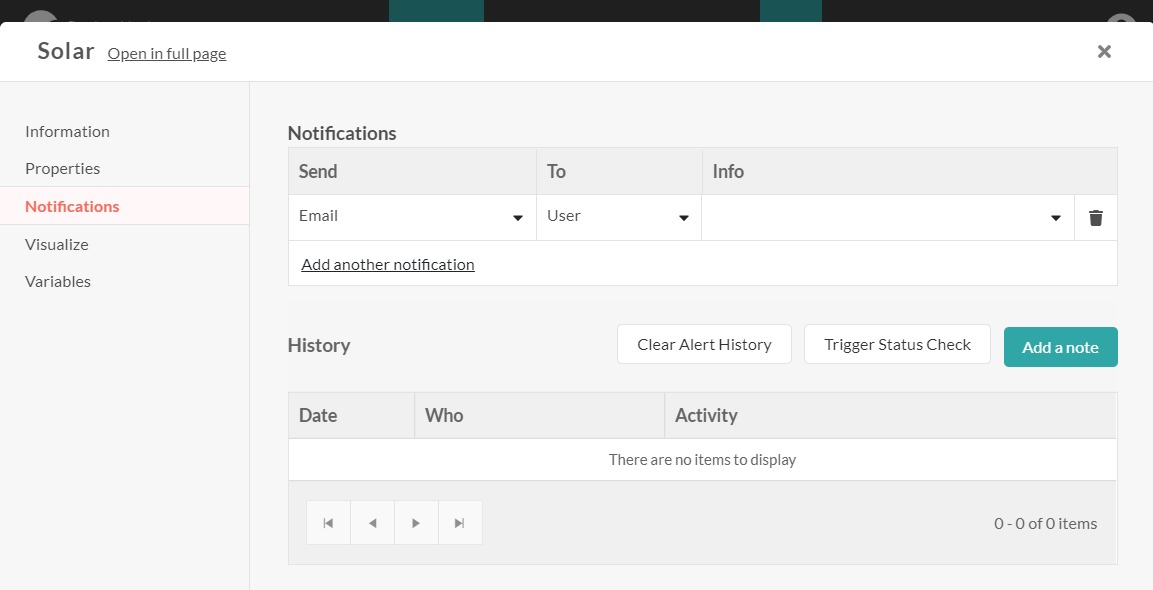
Task: Go to next history page
Action: pyautogui.click(x=416, y=522)
